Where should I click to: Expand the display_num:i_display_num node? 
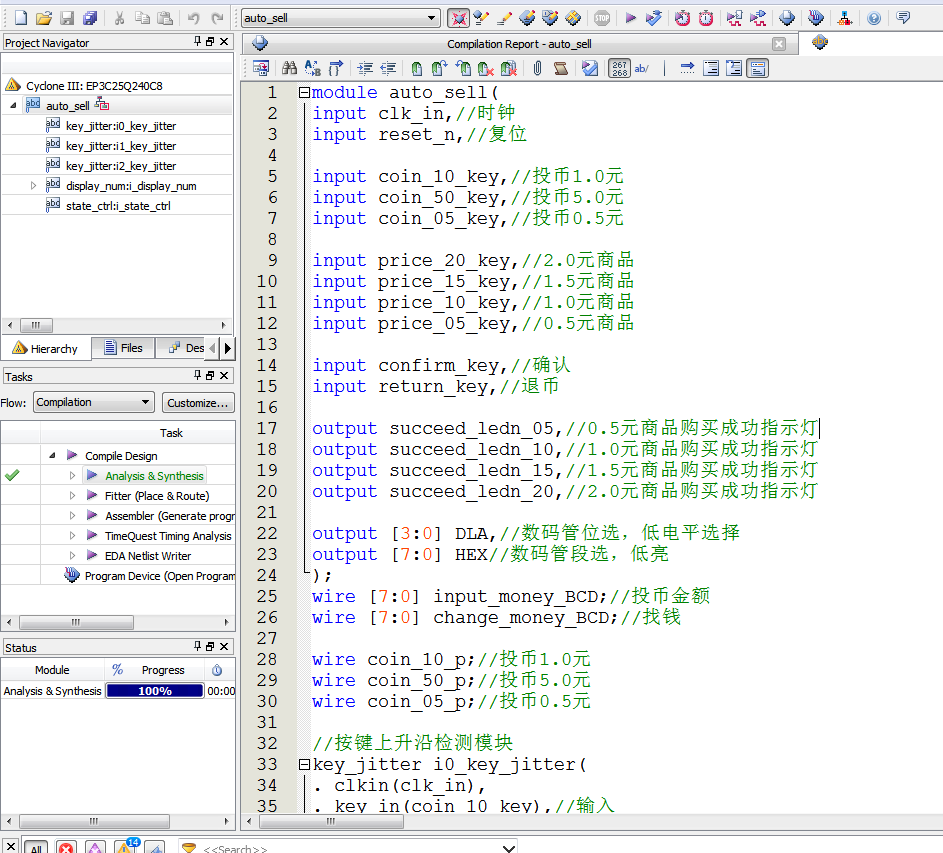[33, 185]
